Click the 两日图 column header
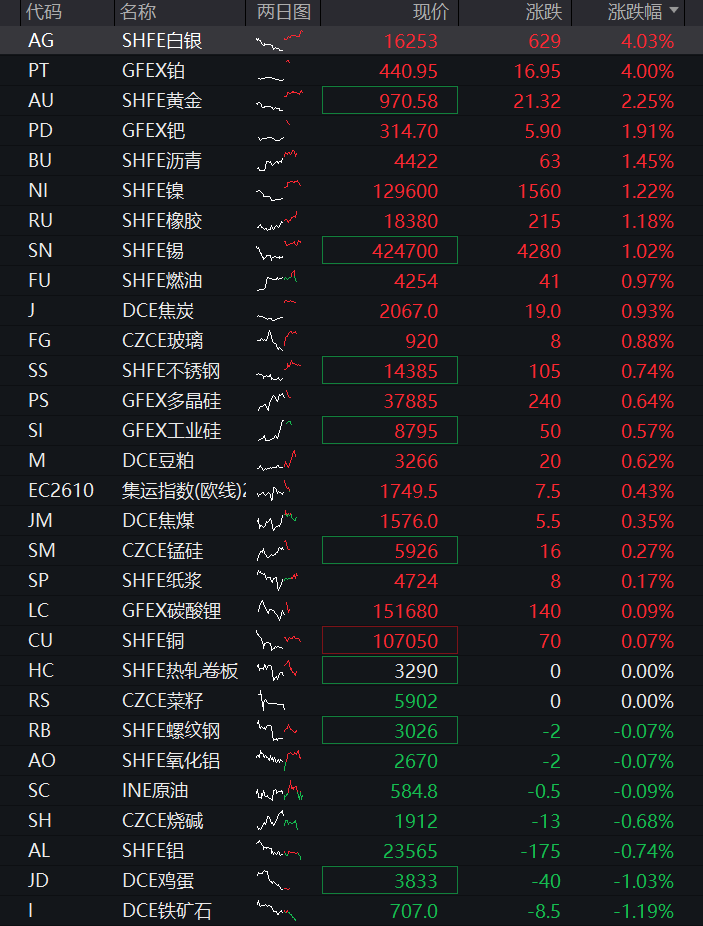The image size is (703, 926). [284, 12]
